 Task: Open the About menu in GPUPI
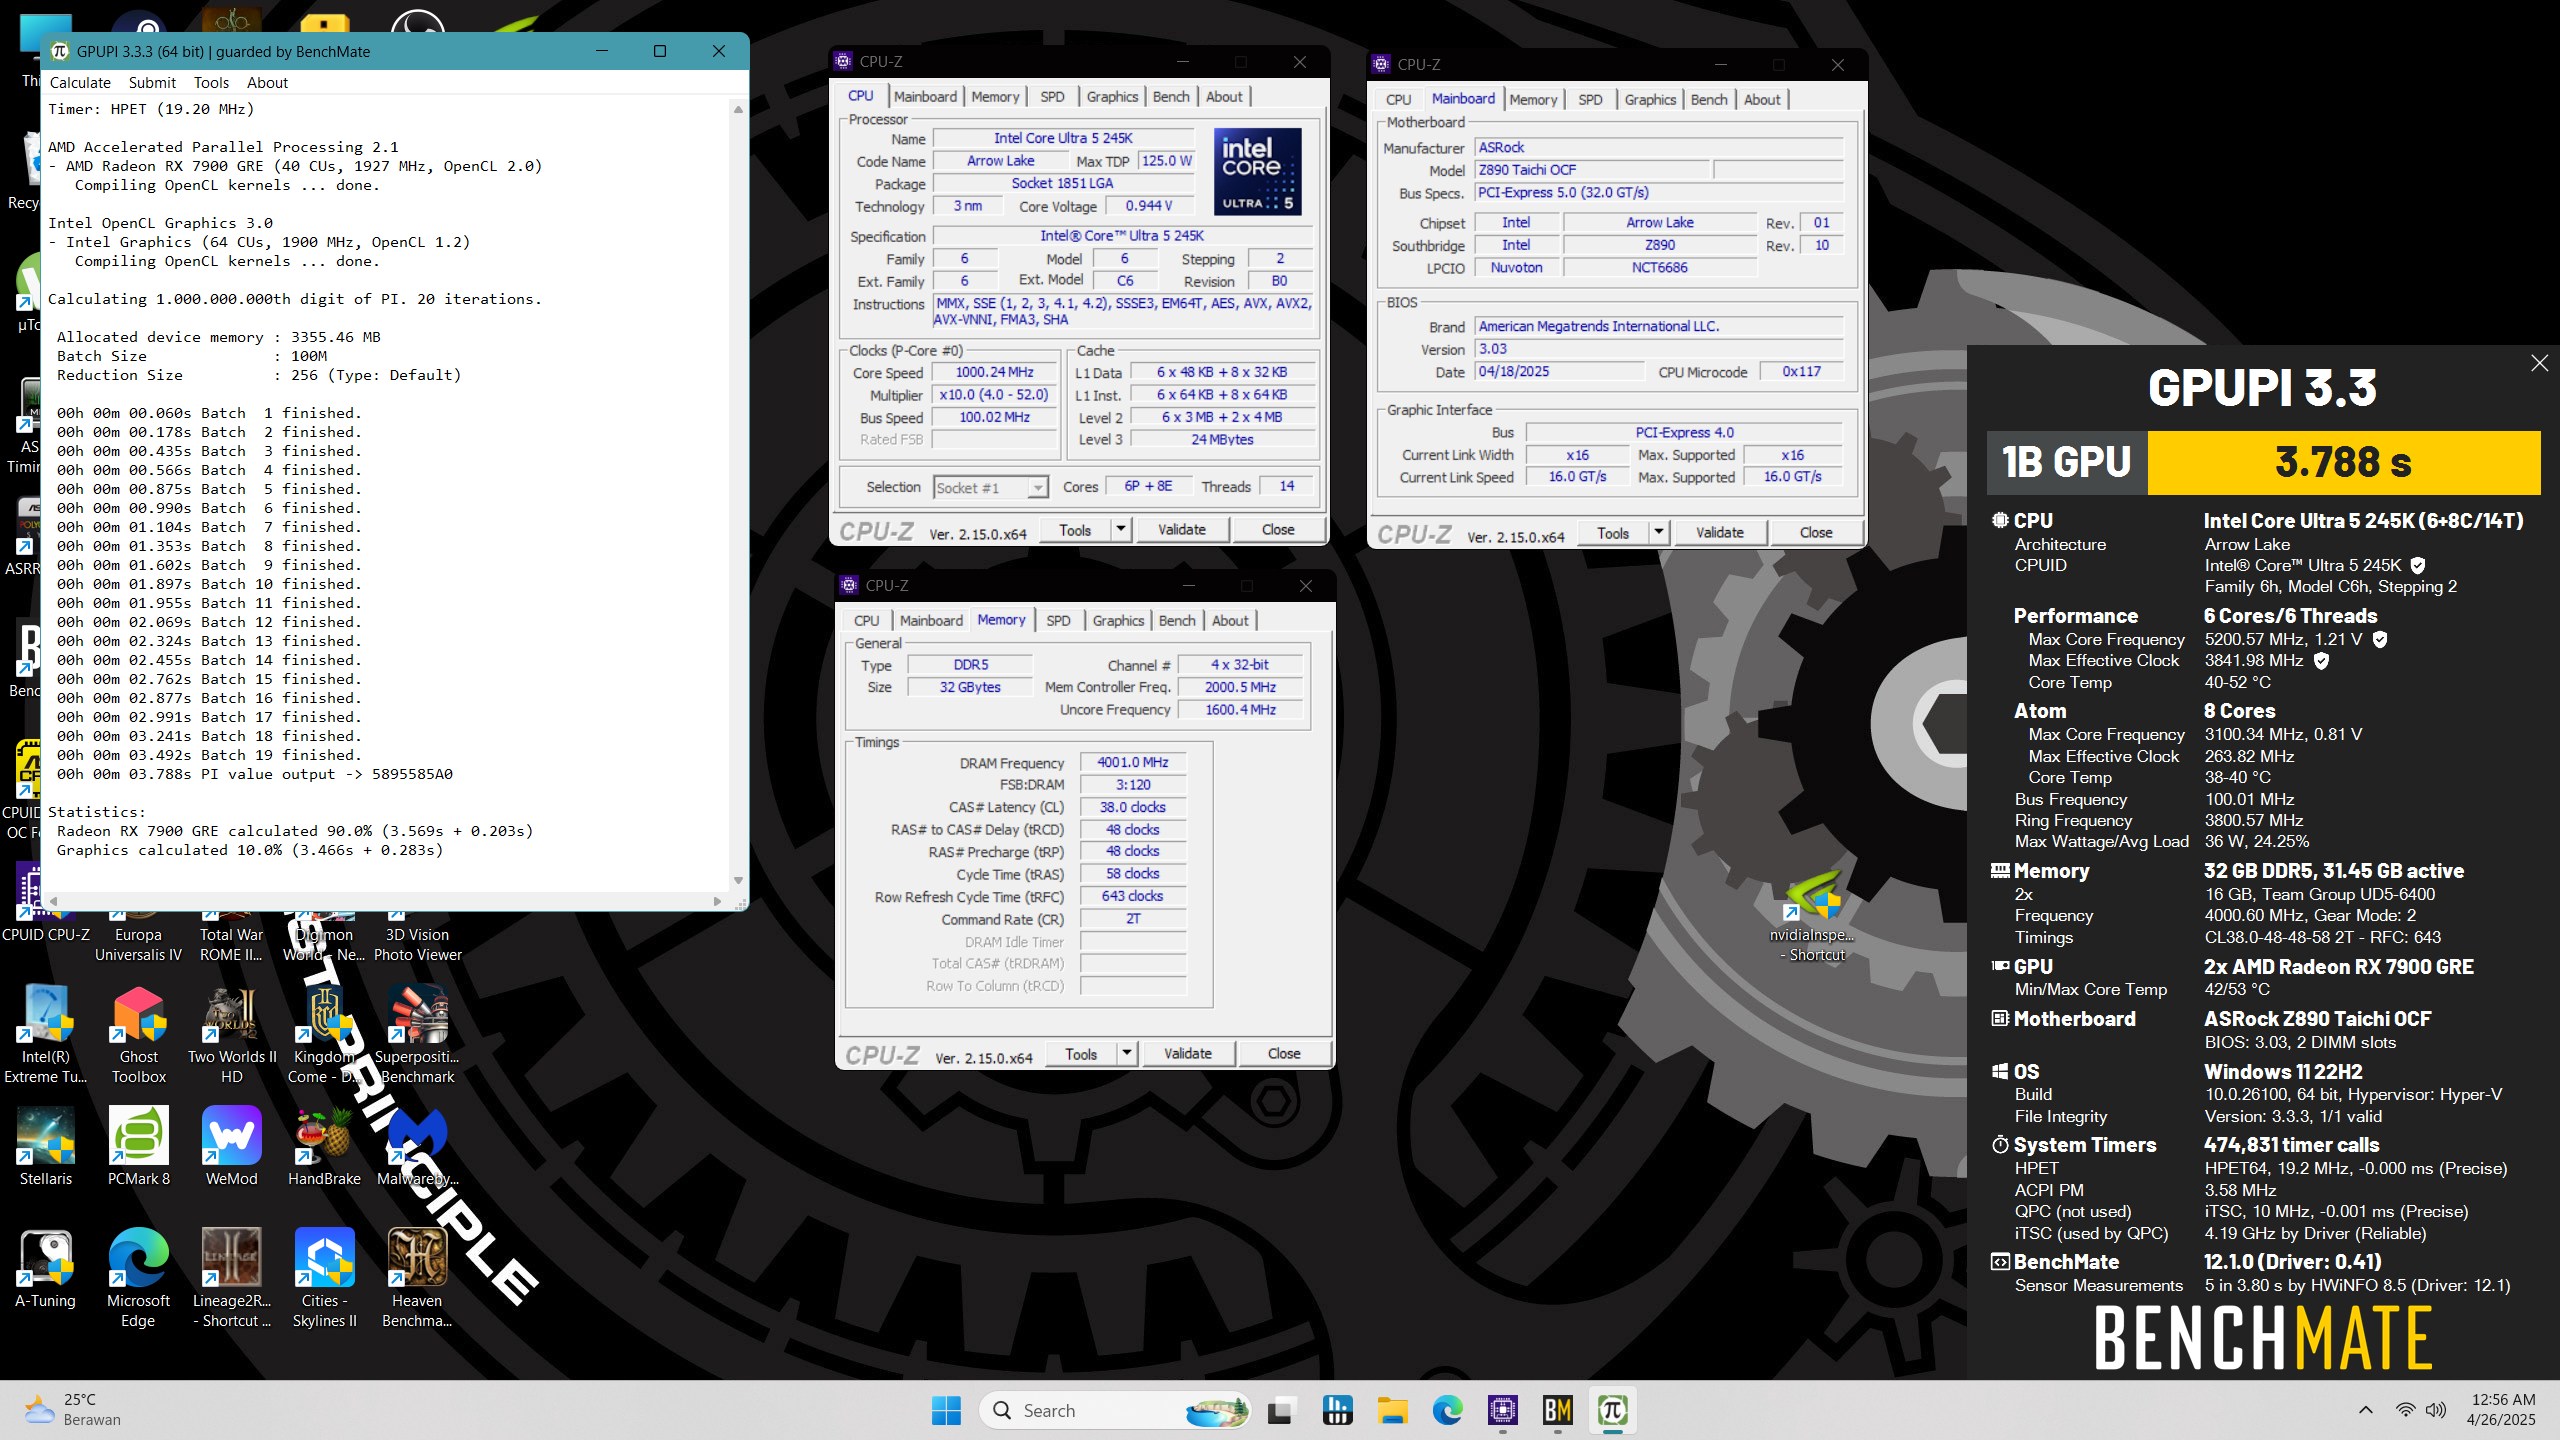pyautogui.click(x=267, y=83)
